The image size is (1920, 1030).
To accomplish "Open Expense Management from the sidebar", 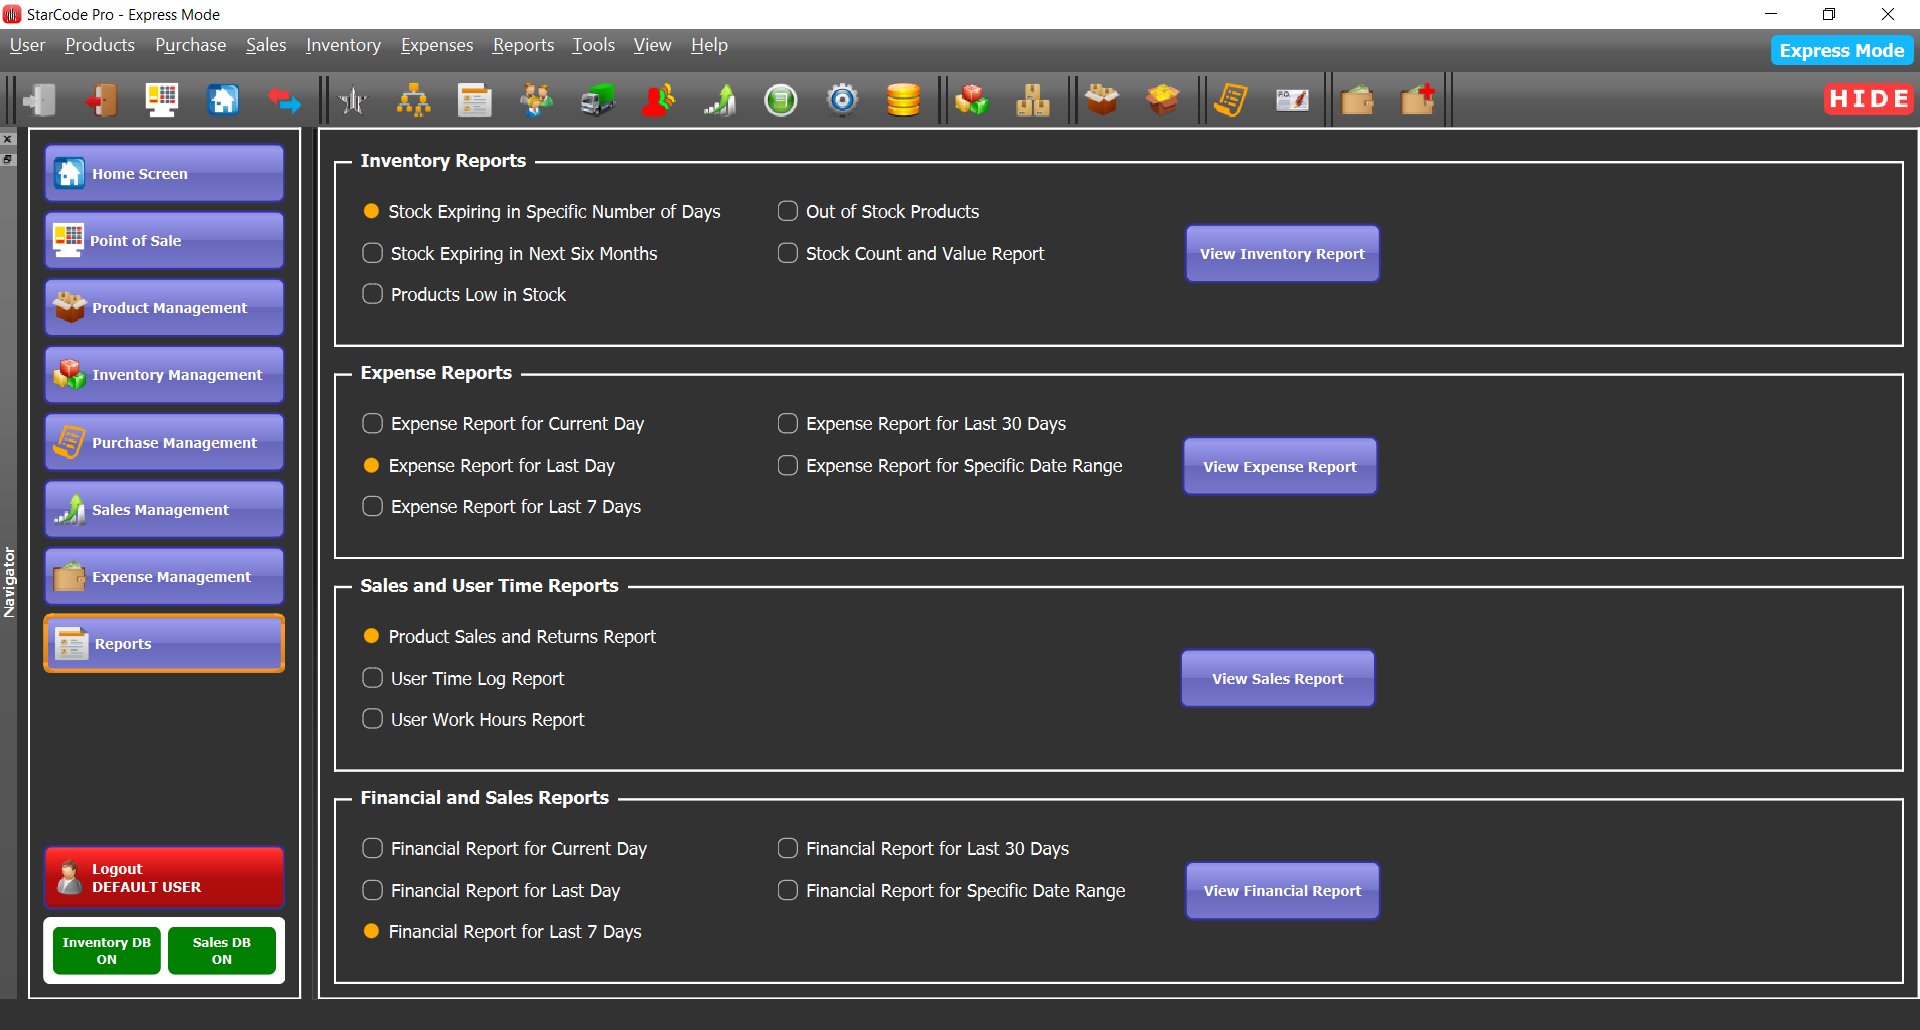I will 163,576.
